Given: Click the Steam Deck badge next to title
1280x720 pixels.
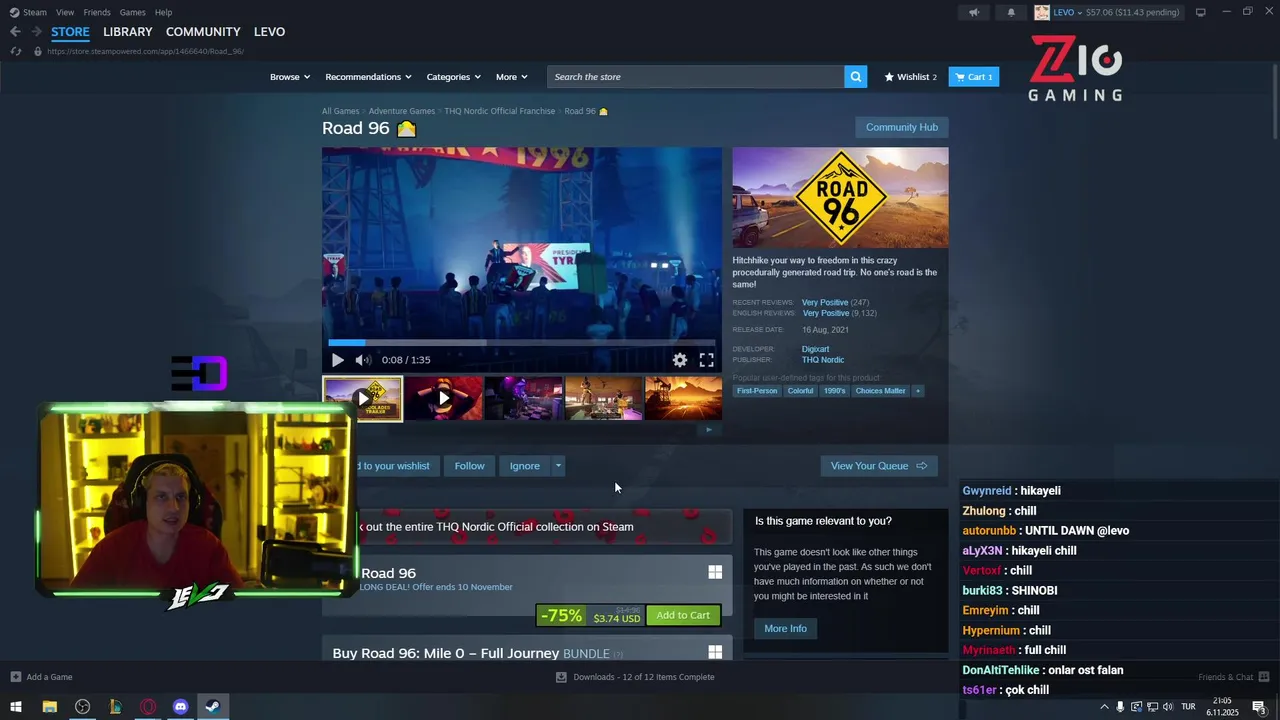Looking at the screenshot, I should tap(406, 129).
